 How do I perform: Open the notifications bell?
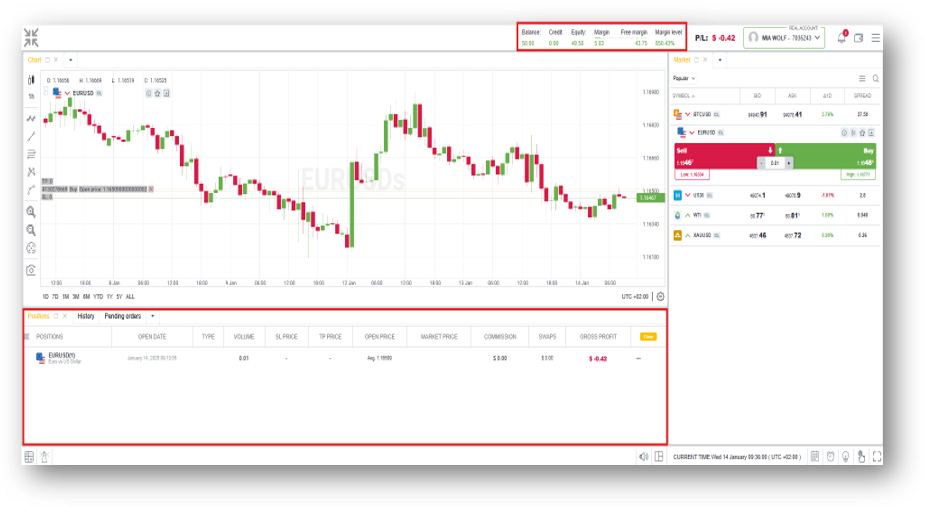point(841,38)
